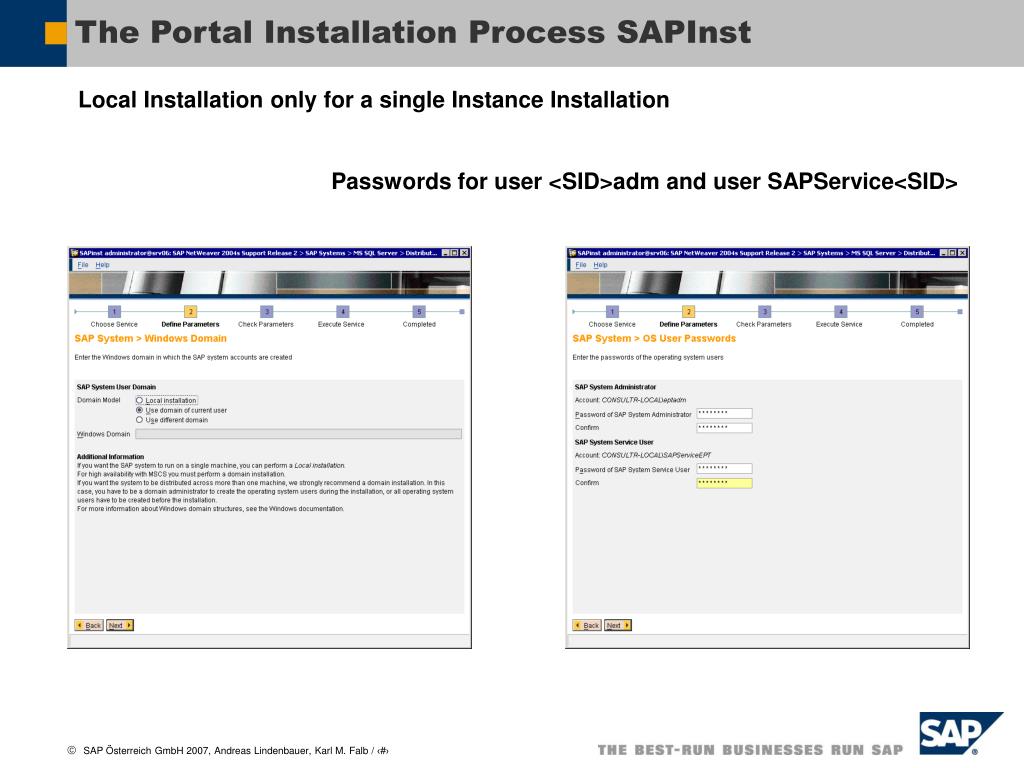Select Use domain of current user option
The width and height of the screenshot is (1024, 768).
[139, 410]
